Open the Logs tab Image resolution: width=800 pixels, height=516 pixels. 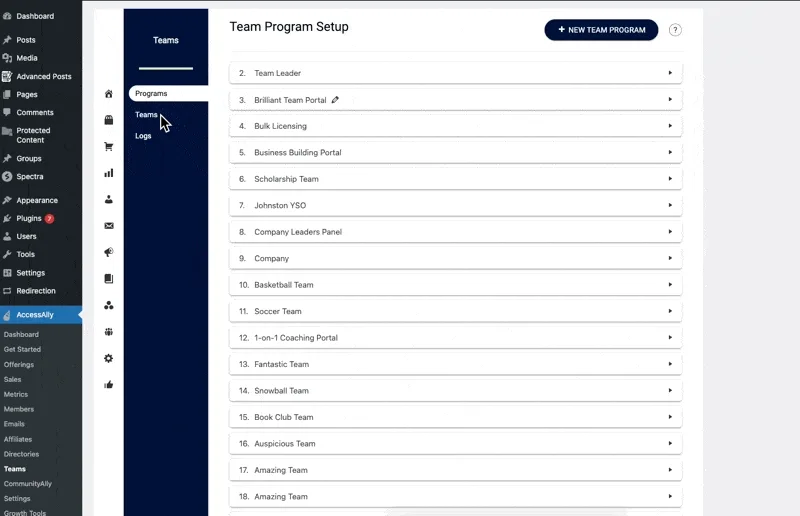point(144,136)
